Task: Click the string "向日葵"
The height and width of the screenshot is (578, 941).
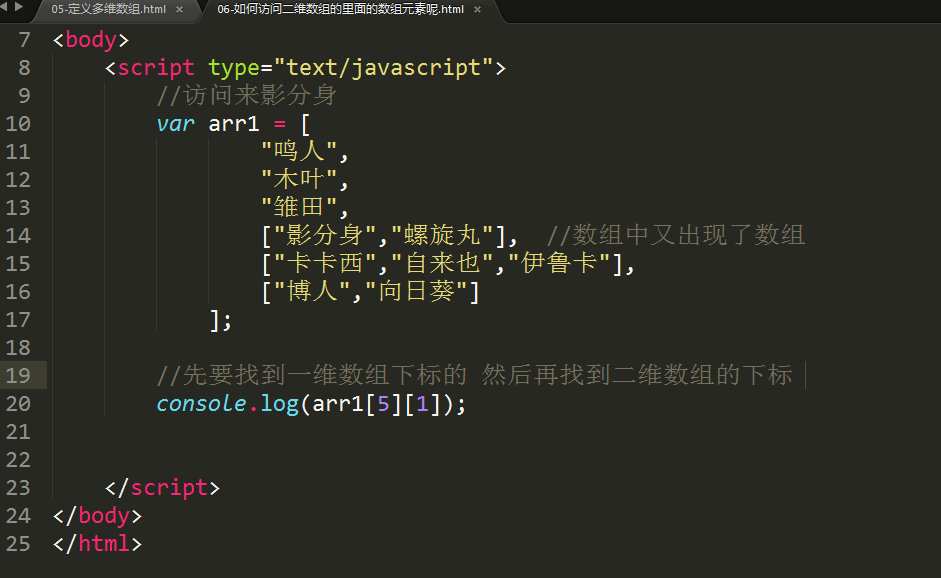Action: [x=416, y=291]
